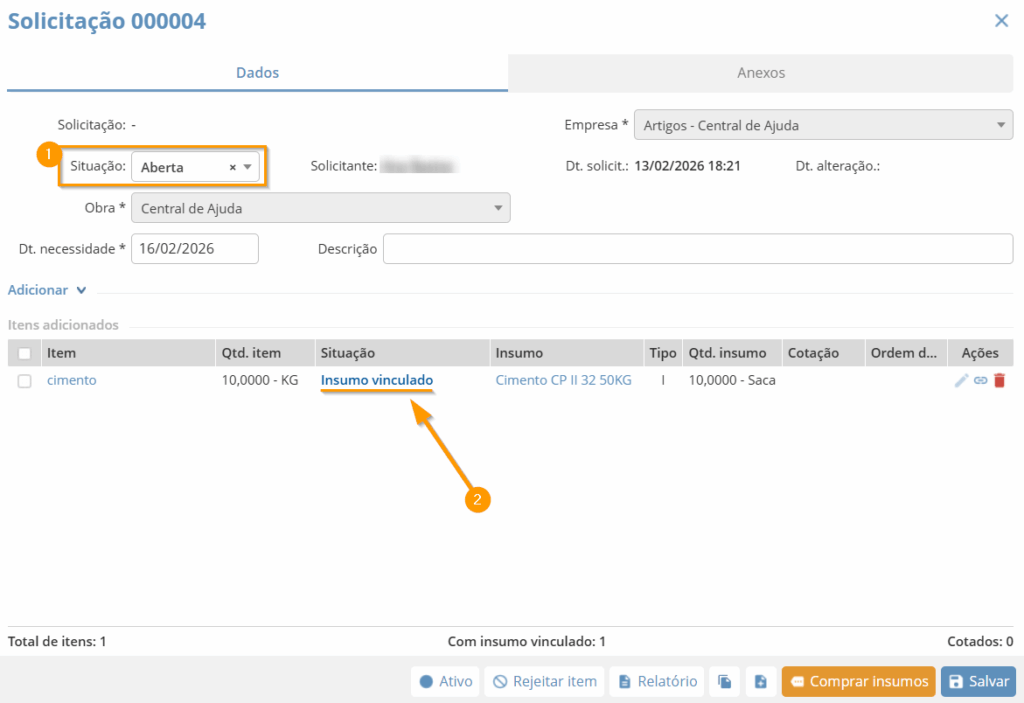The image size is (1024, 703).
Task: Expand the Adicionar section
Action: click(47, 290)
